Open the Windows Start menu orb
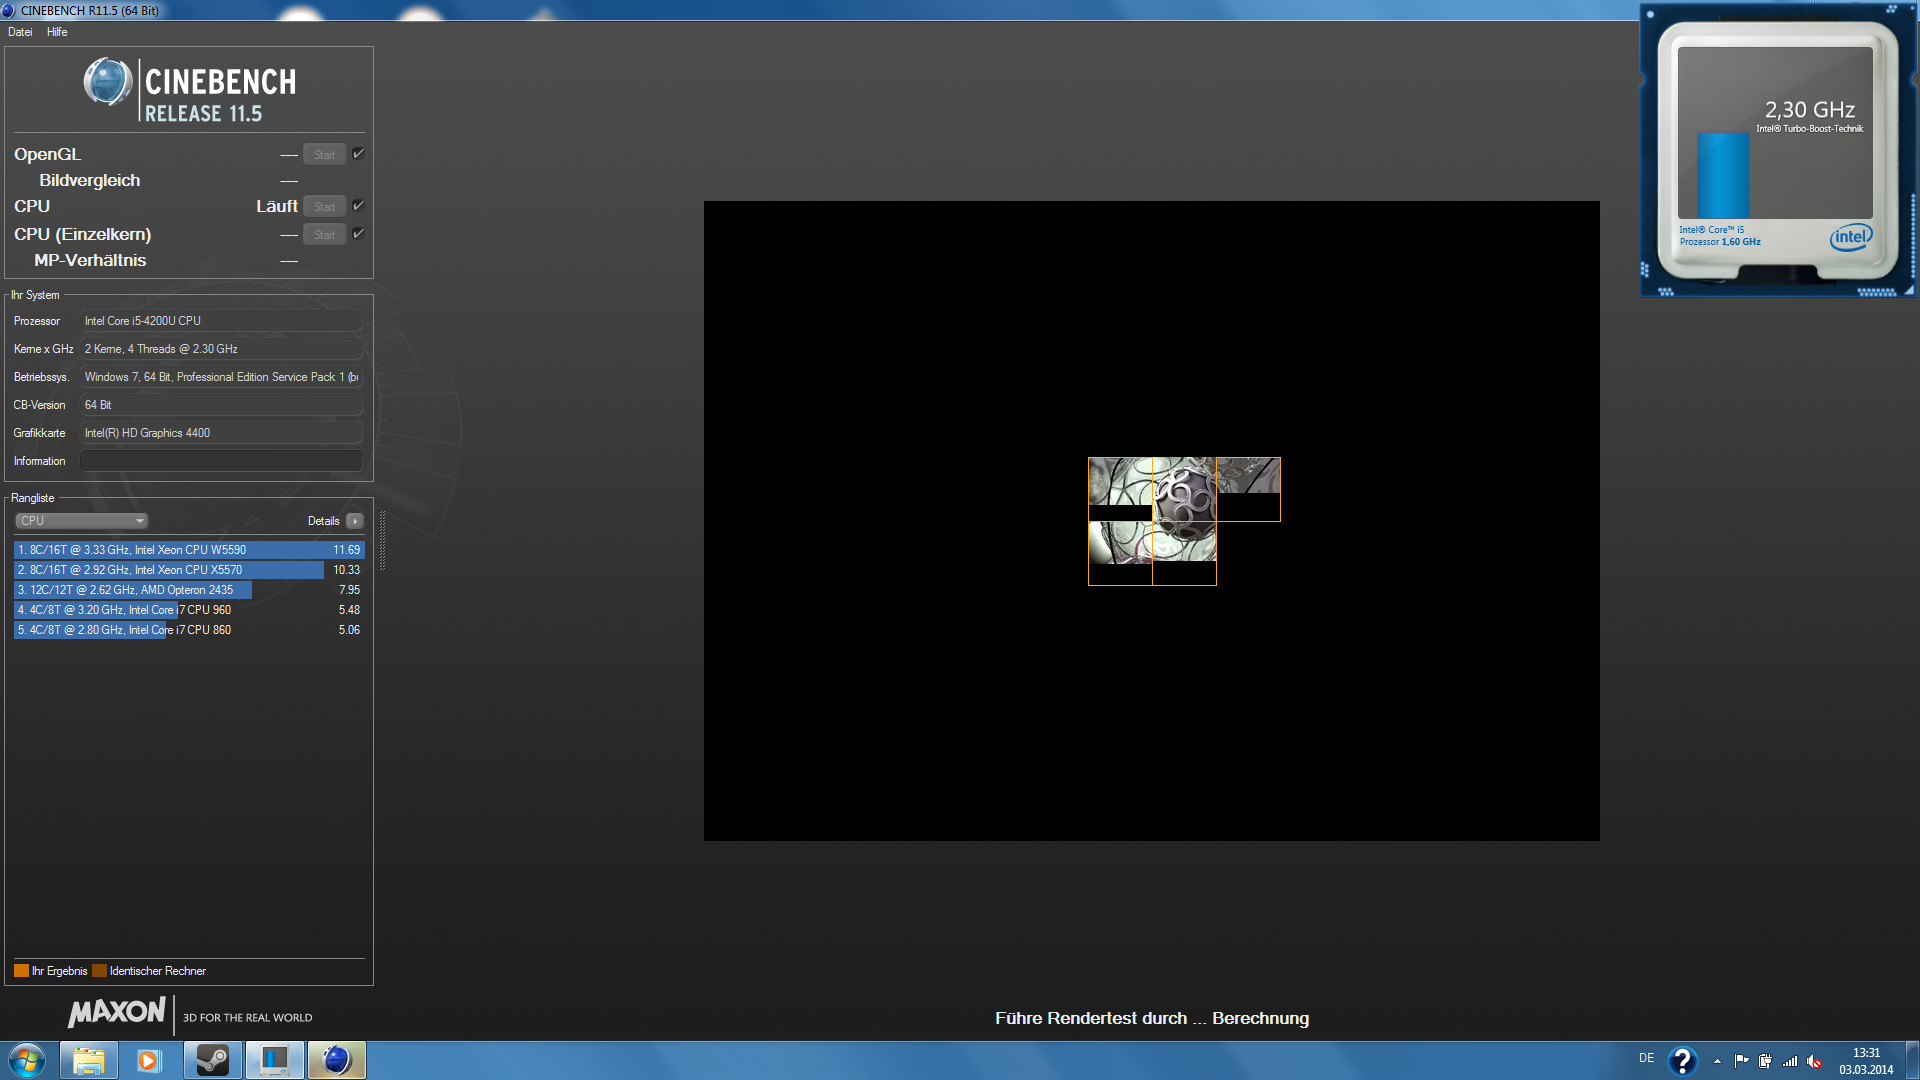Image resolution: width=1920 pixels, height=1080 pixels. pyautogui.click(x=27, y=1060)
